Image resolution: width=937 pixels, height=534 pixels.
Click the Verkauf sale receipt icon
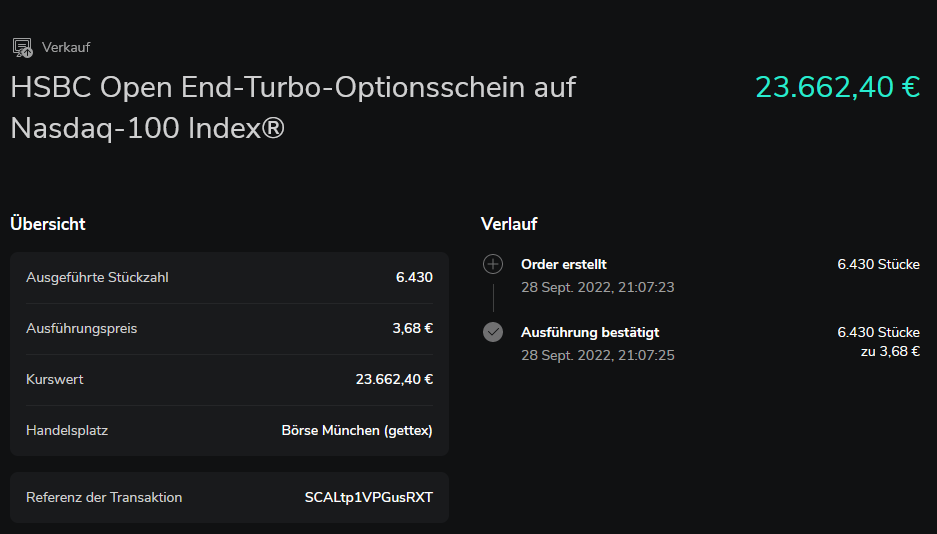(x=22, y=47)
